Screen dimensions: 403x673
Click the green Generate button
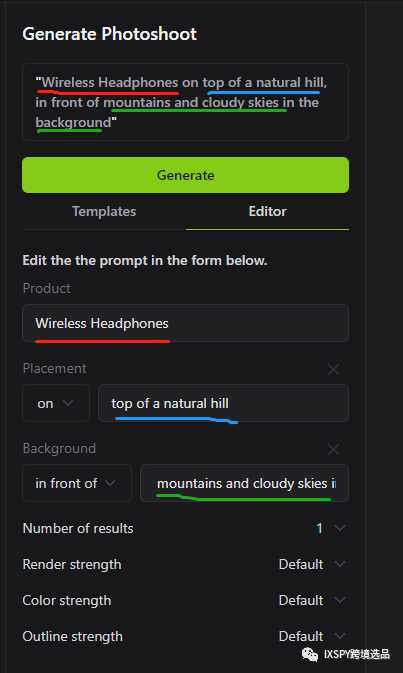point(185,175)
